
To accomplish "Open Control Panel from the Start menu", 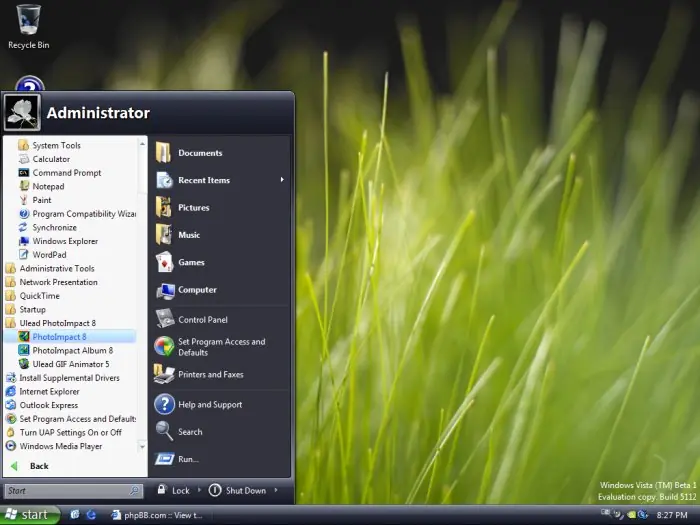I will [x=202, y=320].
